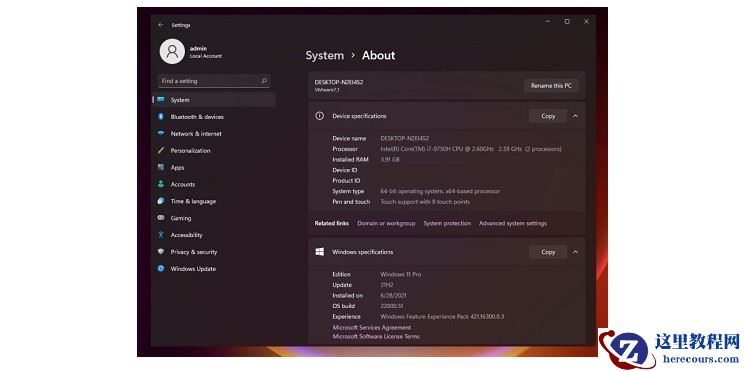This screenshot has height=371, width=745.
Task: Collapse the Device specifications section
Action: [x=575, y=116]
